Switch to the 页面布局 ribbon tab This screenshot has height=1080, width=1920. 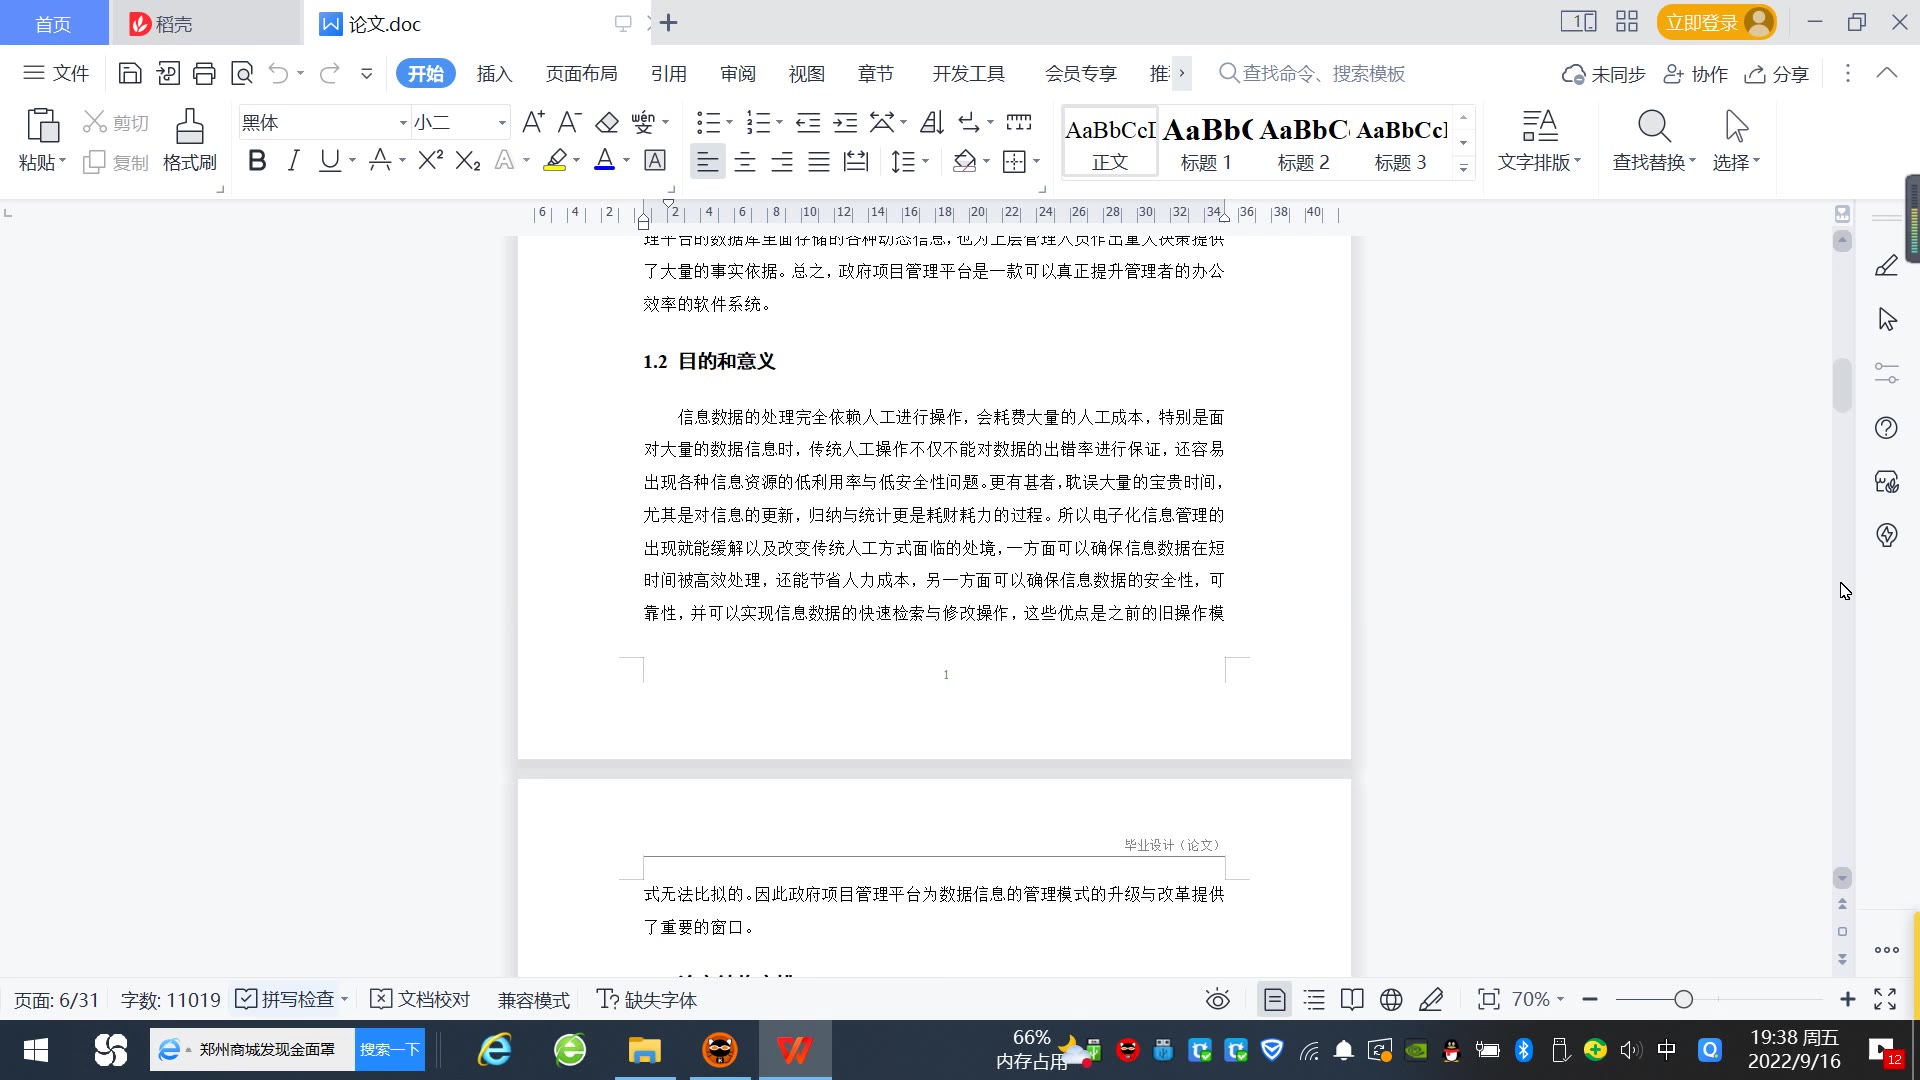tap(581, 74)
